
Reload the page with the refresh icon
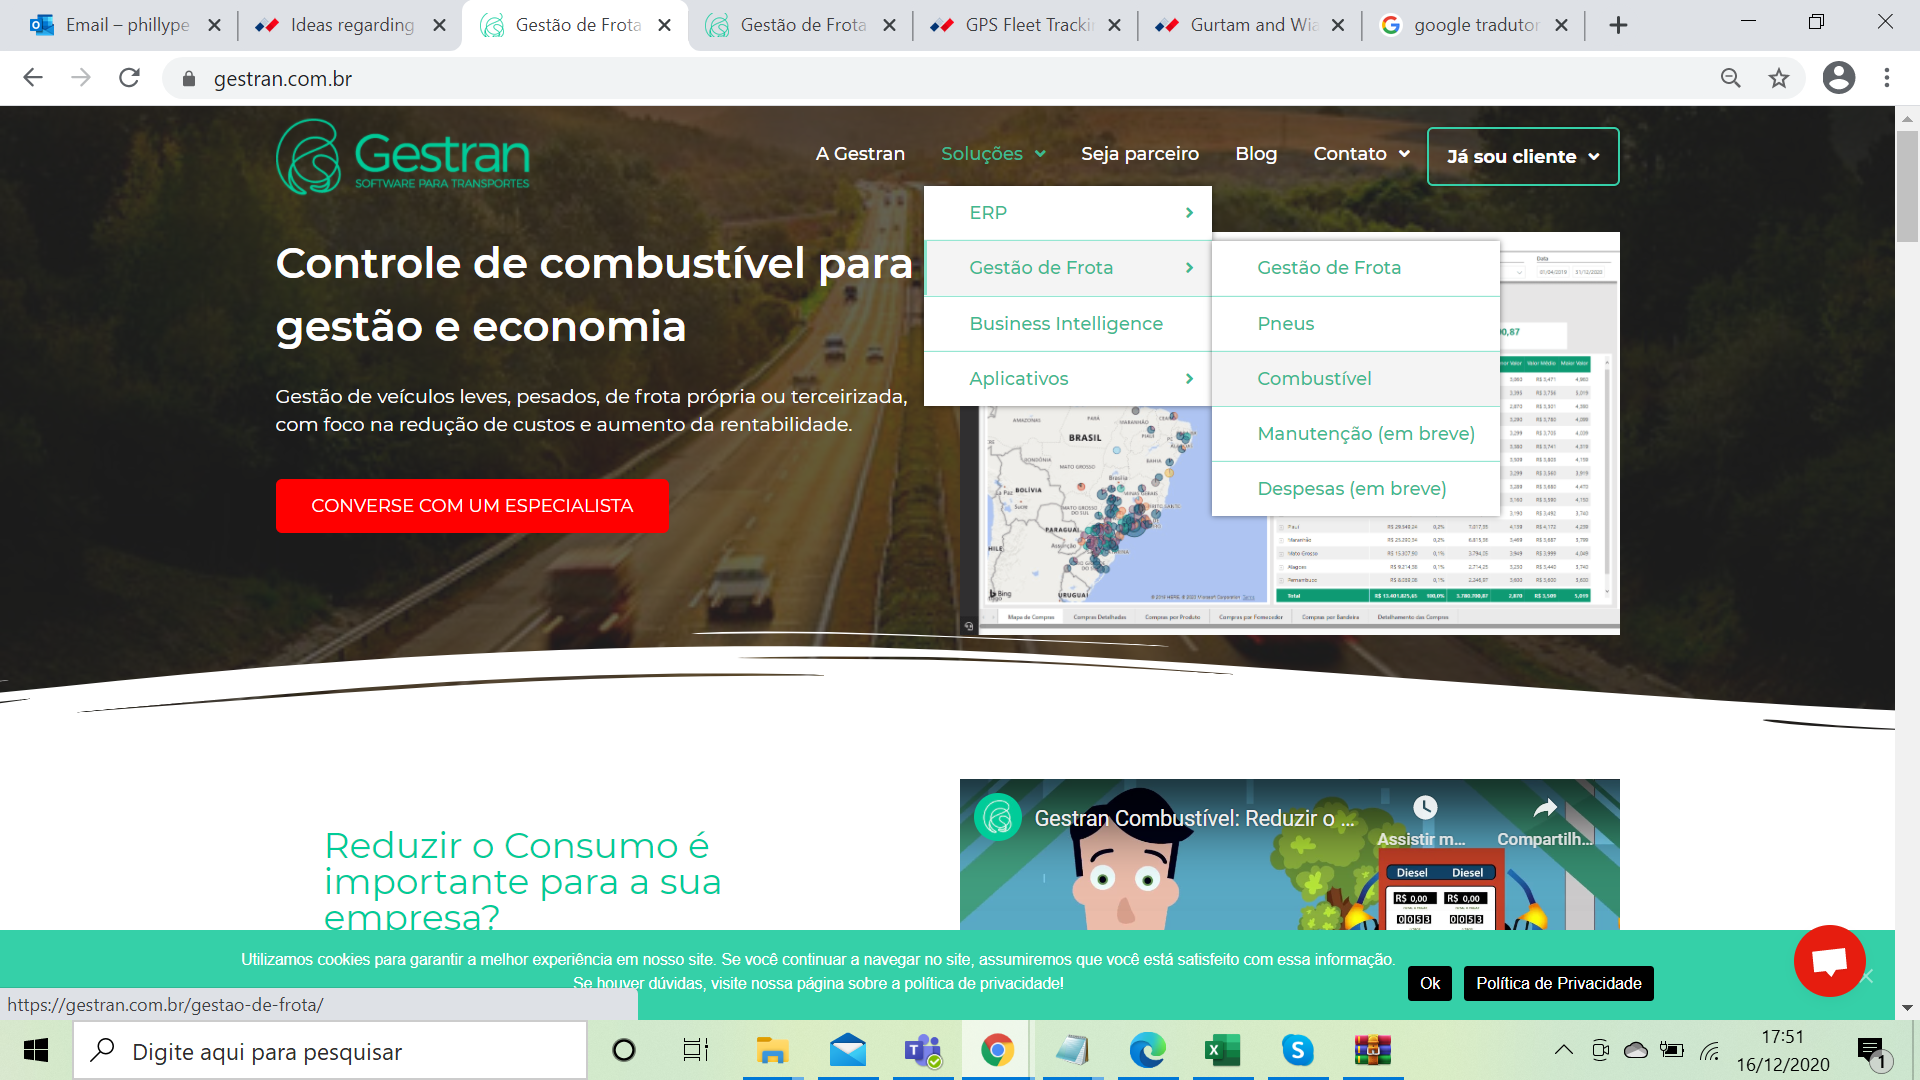click(129, 78)
